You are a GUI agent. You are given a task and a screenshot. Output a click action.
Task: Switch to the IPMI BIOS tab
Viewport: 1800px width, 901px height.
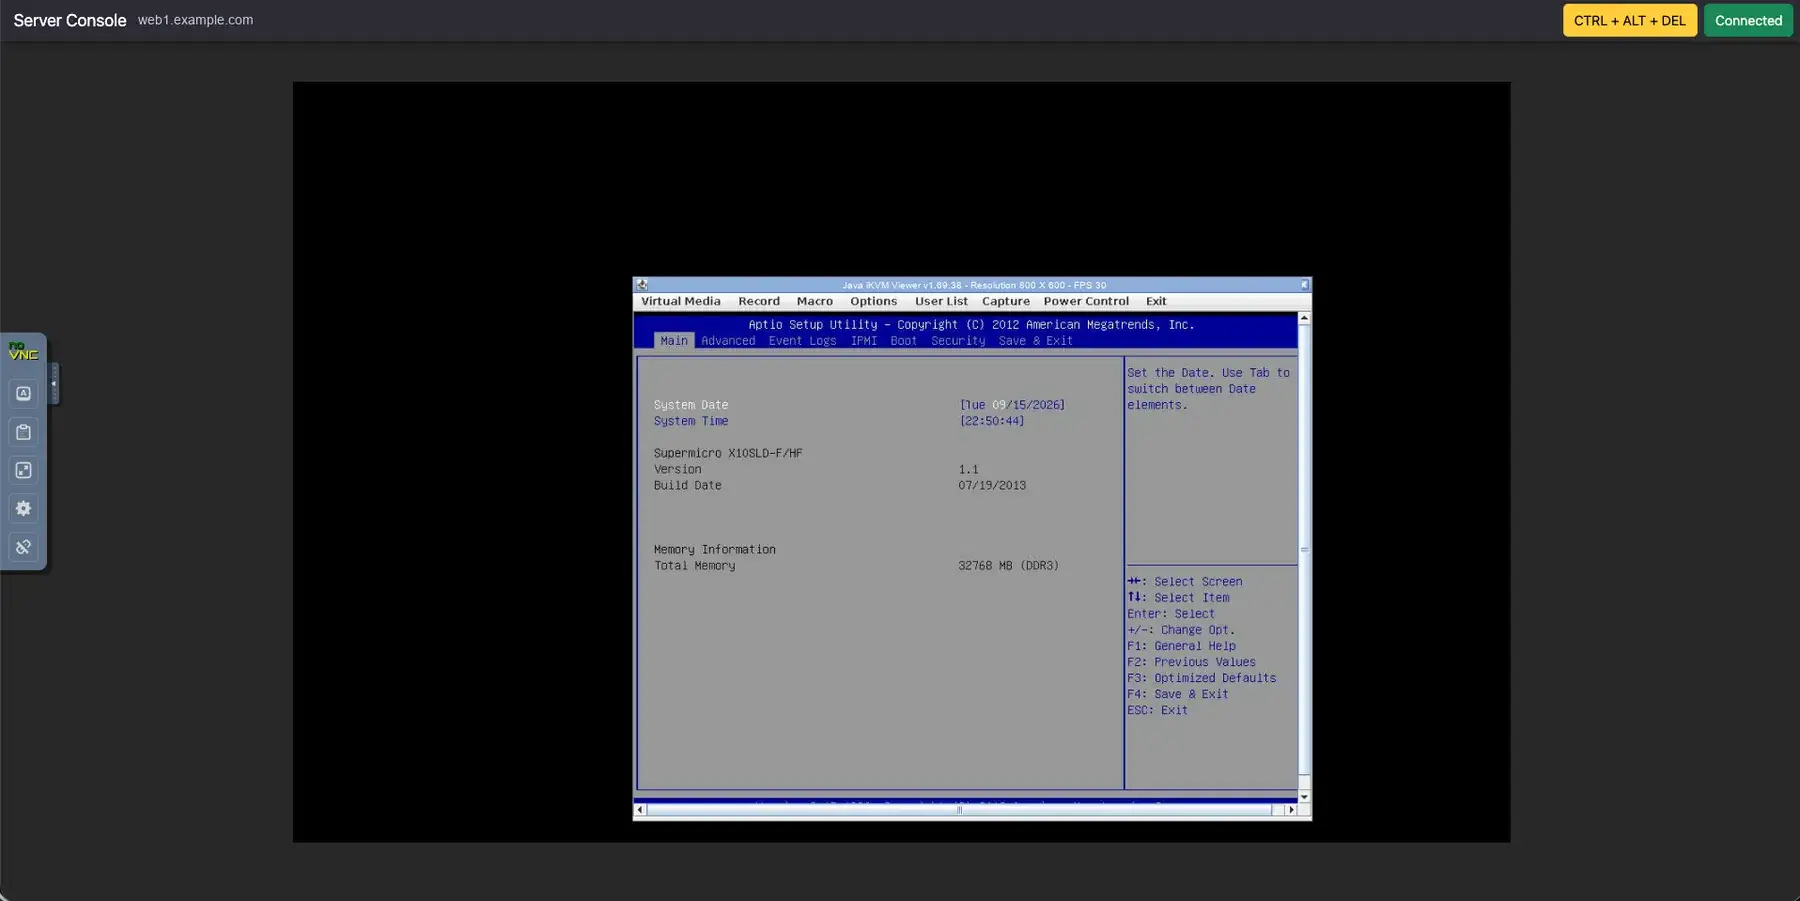coord(864,341)
